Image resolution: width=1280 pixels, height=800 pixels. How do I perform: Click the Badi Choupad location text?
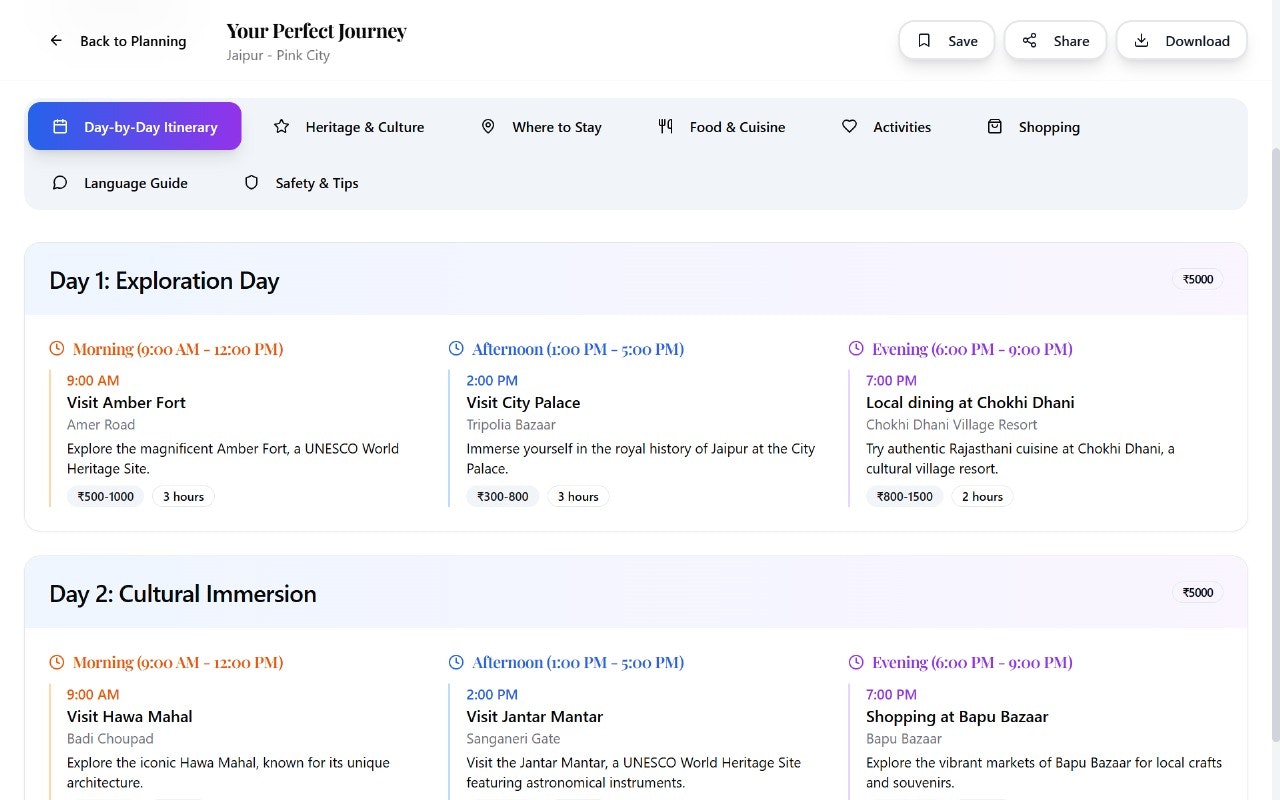tap(110, 738)
